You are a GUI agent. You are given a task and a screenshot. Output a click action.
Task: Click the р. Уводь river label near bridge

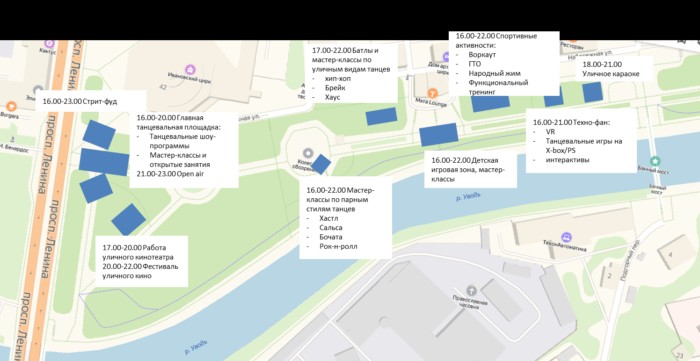coord(468,197)
